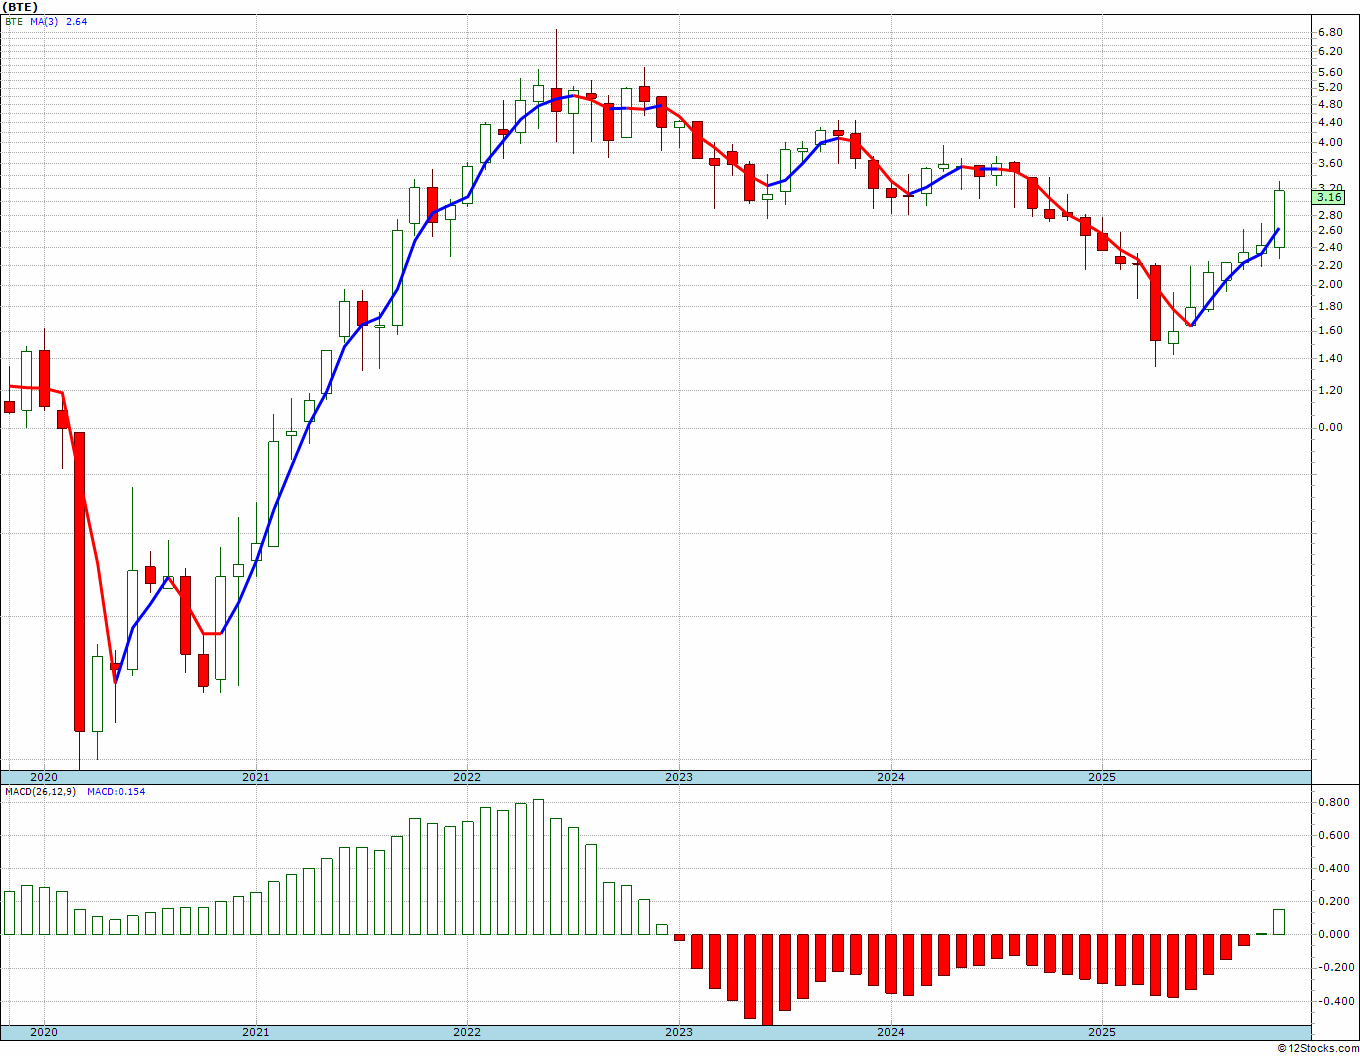Click the (BTE) ticker title
The width and height of the screenshot is (1360, 1056).
click(x=19, y=6)
